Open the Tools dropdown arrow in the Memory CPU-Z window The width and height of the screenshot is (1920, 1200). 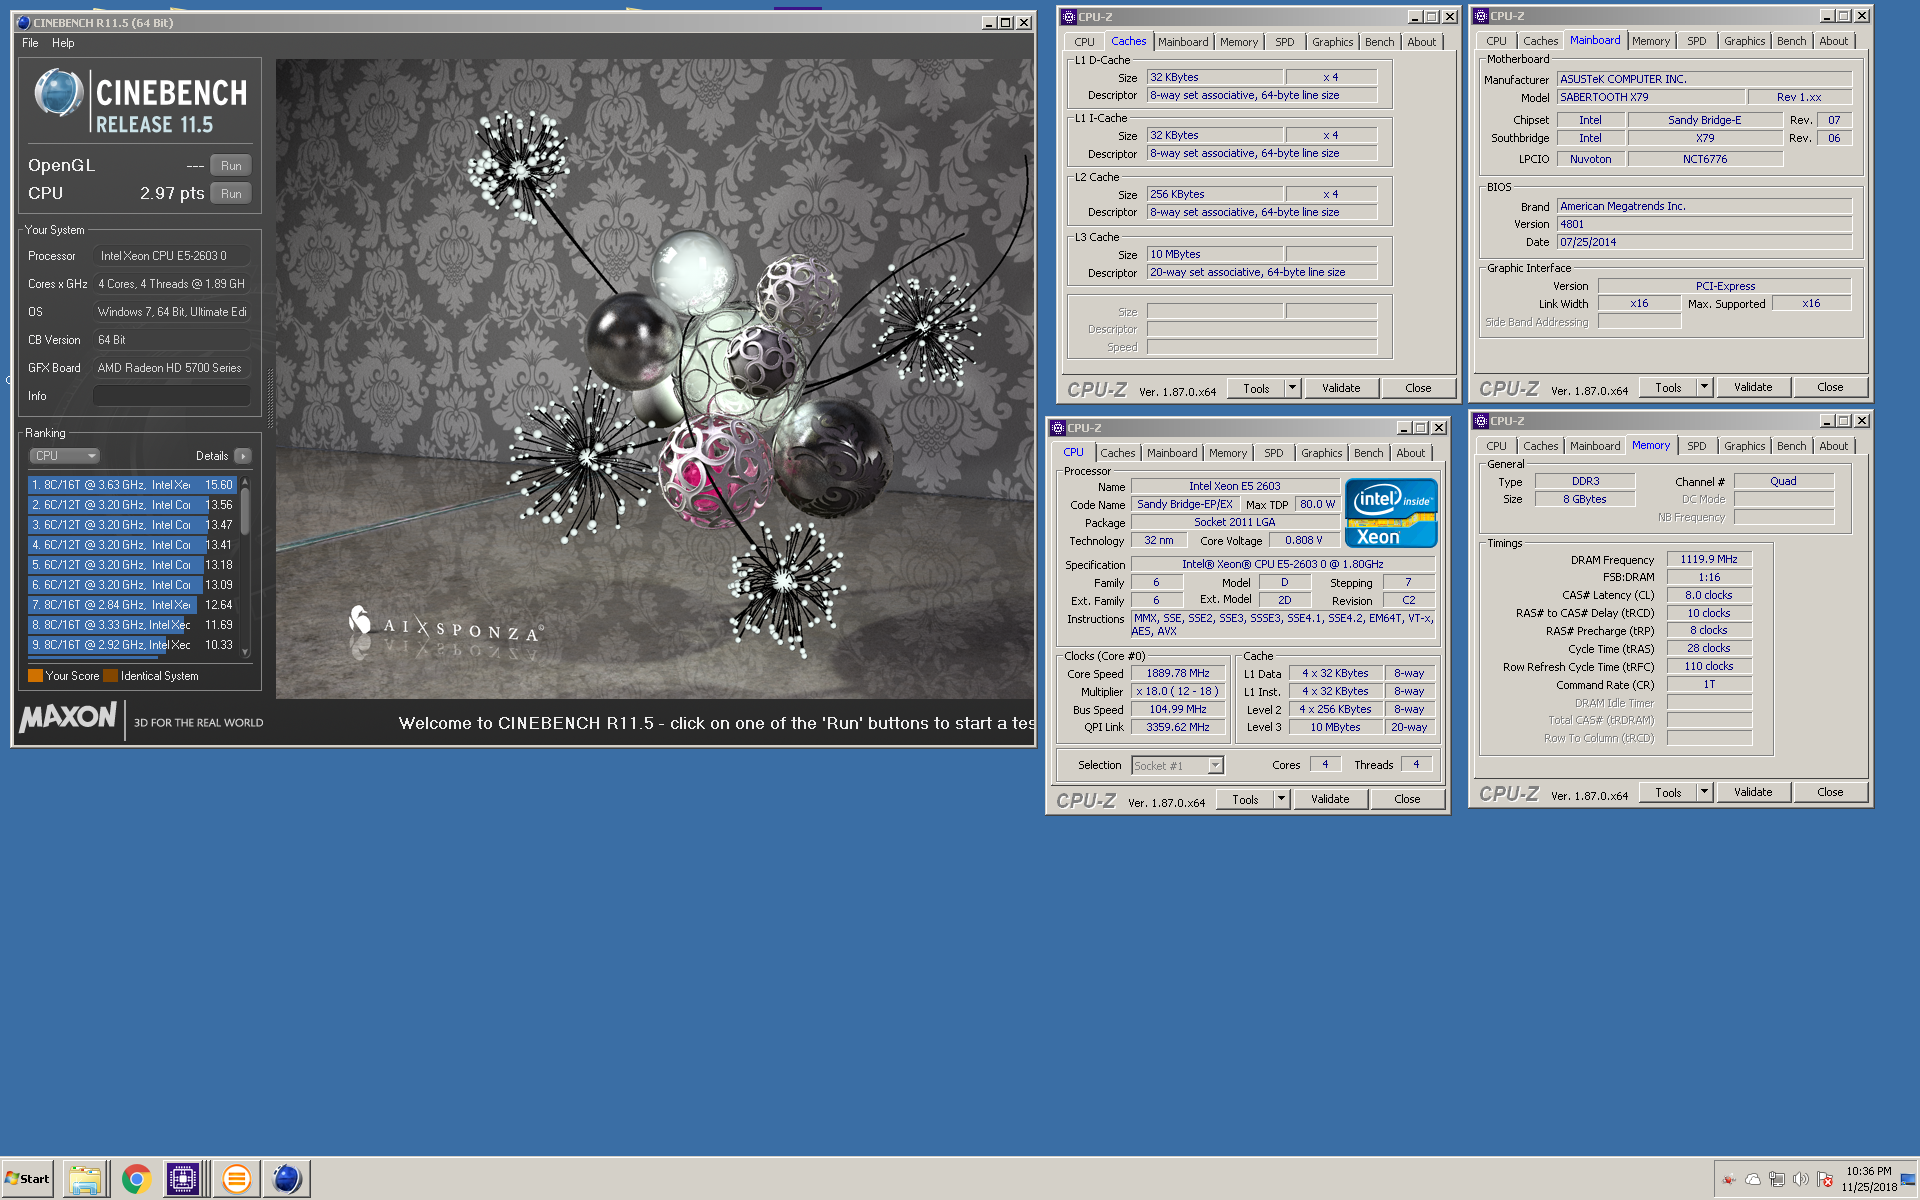point(1704,792)
